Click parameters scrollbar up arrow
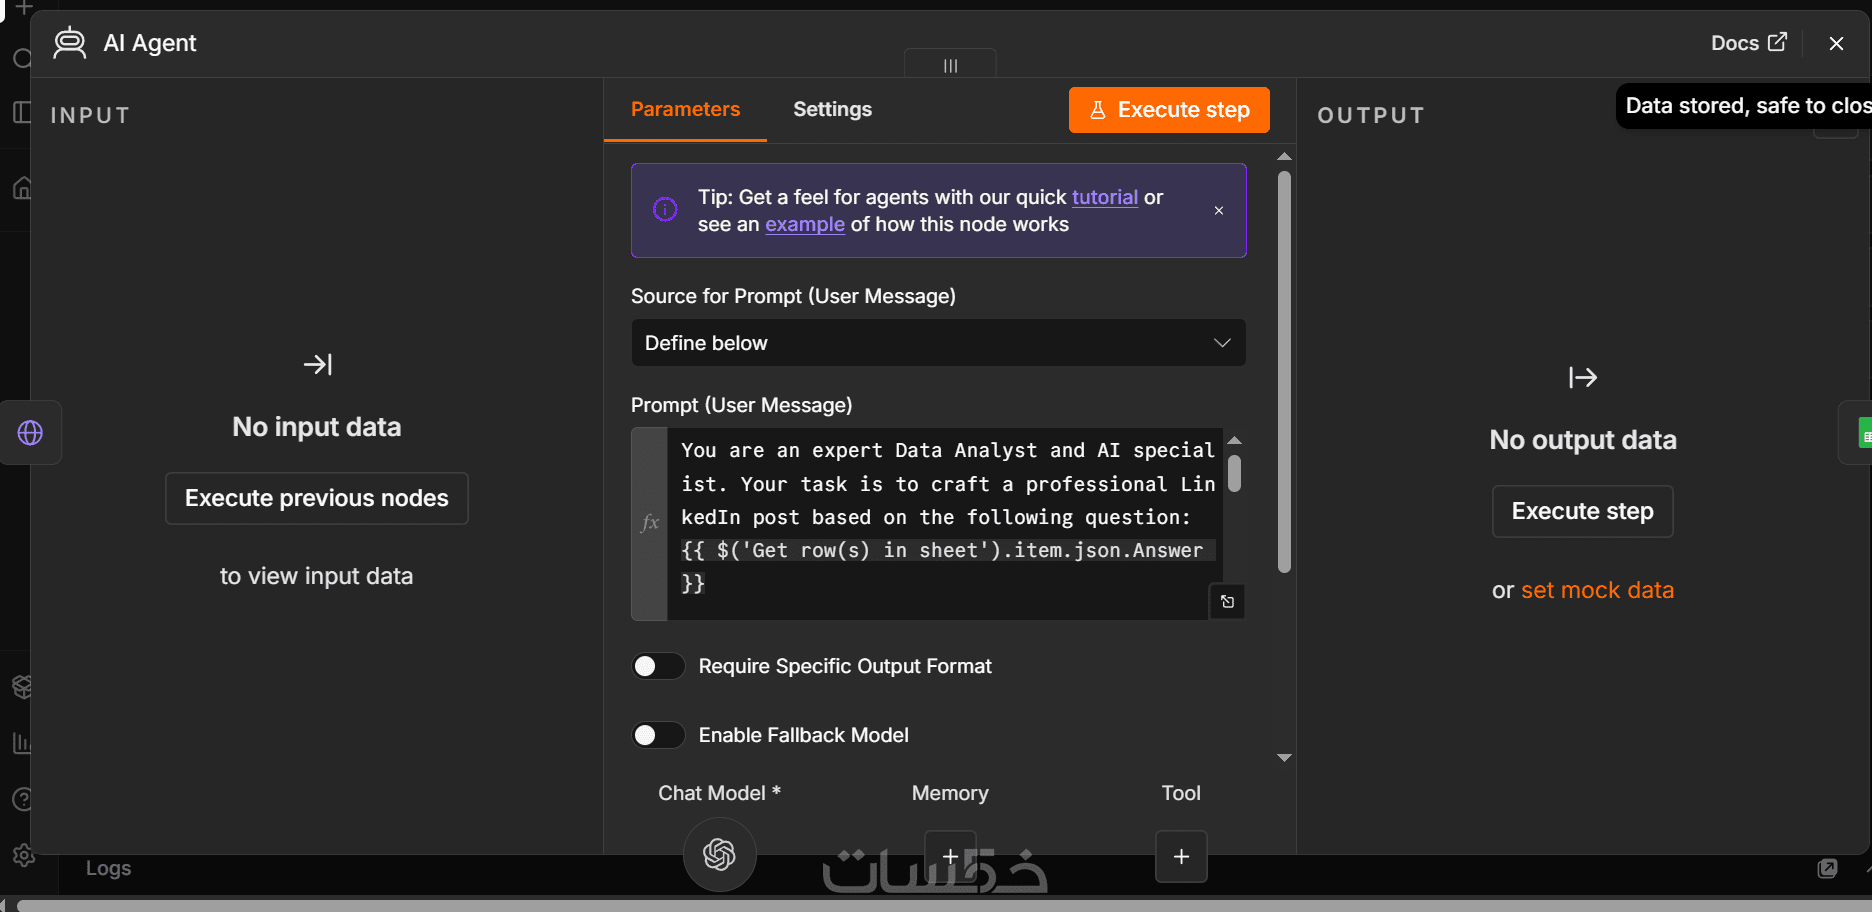Viewport: 1872px width, 912px height. (x=1285, y=157)
